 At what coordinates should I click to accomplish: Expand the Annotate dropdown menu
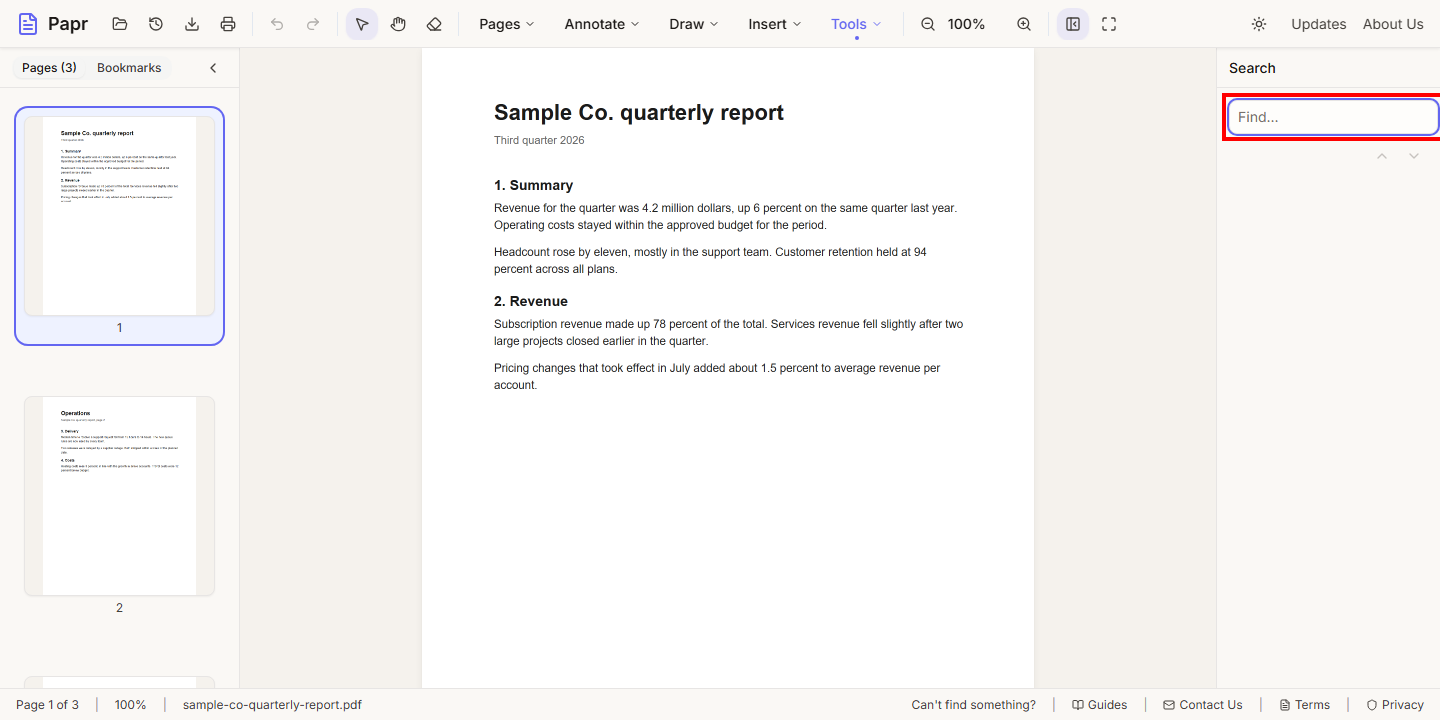(602, 24)
